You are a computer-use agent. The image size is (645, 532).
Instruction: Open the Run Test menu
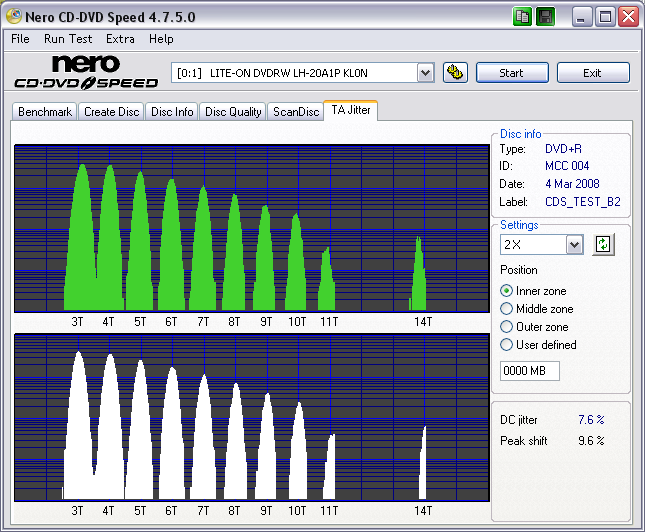tap(68, 39)
